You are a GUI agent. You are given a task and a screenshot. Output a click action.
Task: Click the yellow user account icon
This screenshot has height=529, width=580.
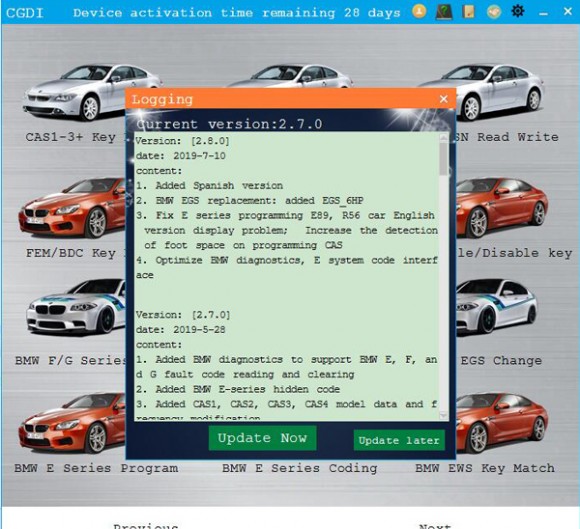(419, 11)
